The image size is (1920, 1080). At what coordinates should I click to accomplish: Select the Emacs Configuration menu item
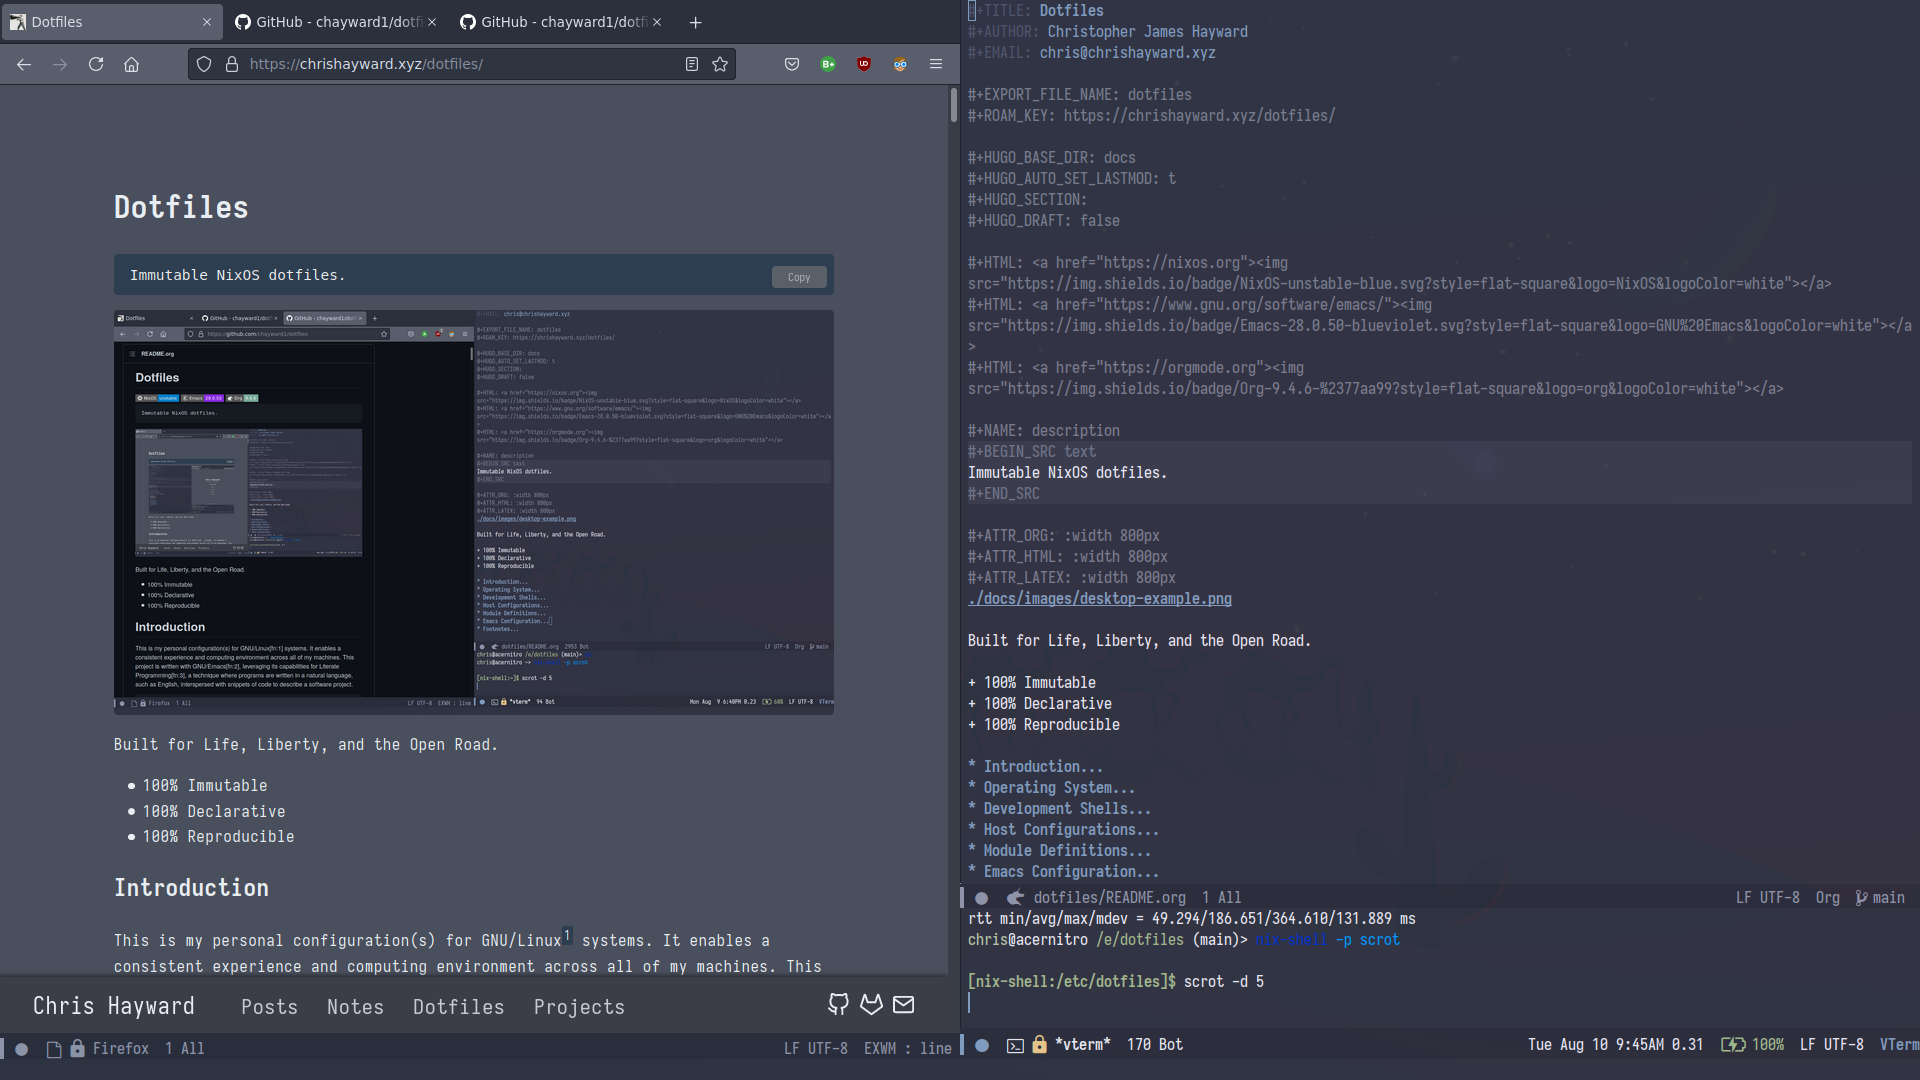(x=1063, y=870)
